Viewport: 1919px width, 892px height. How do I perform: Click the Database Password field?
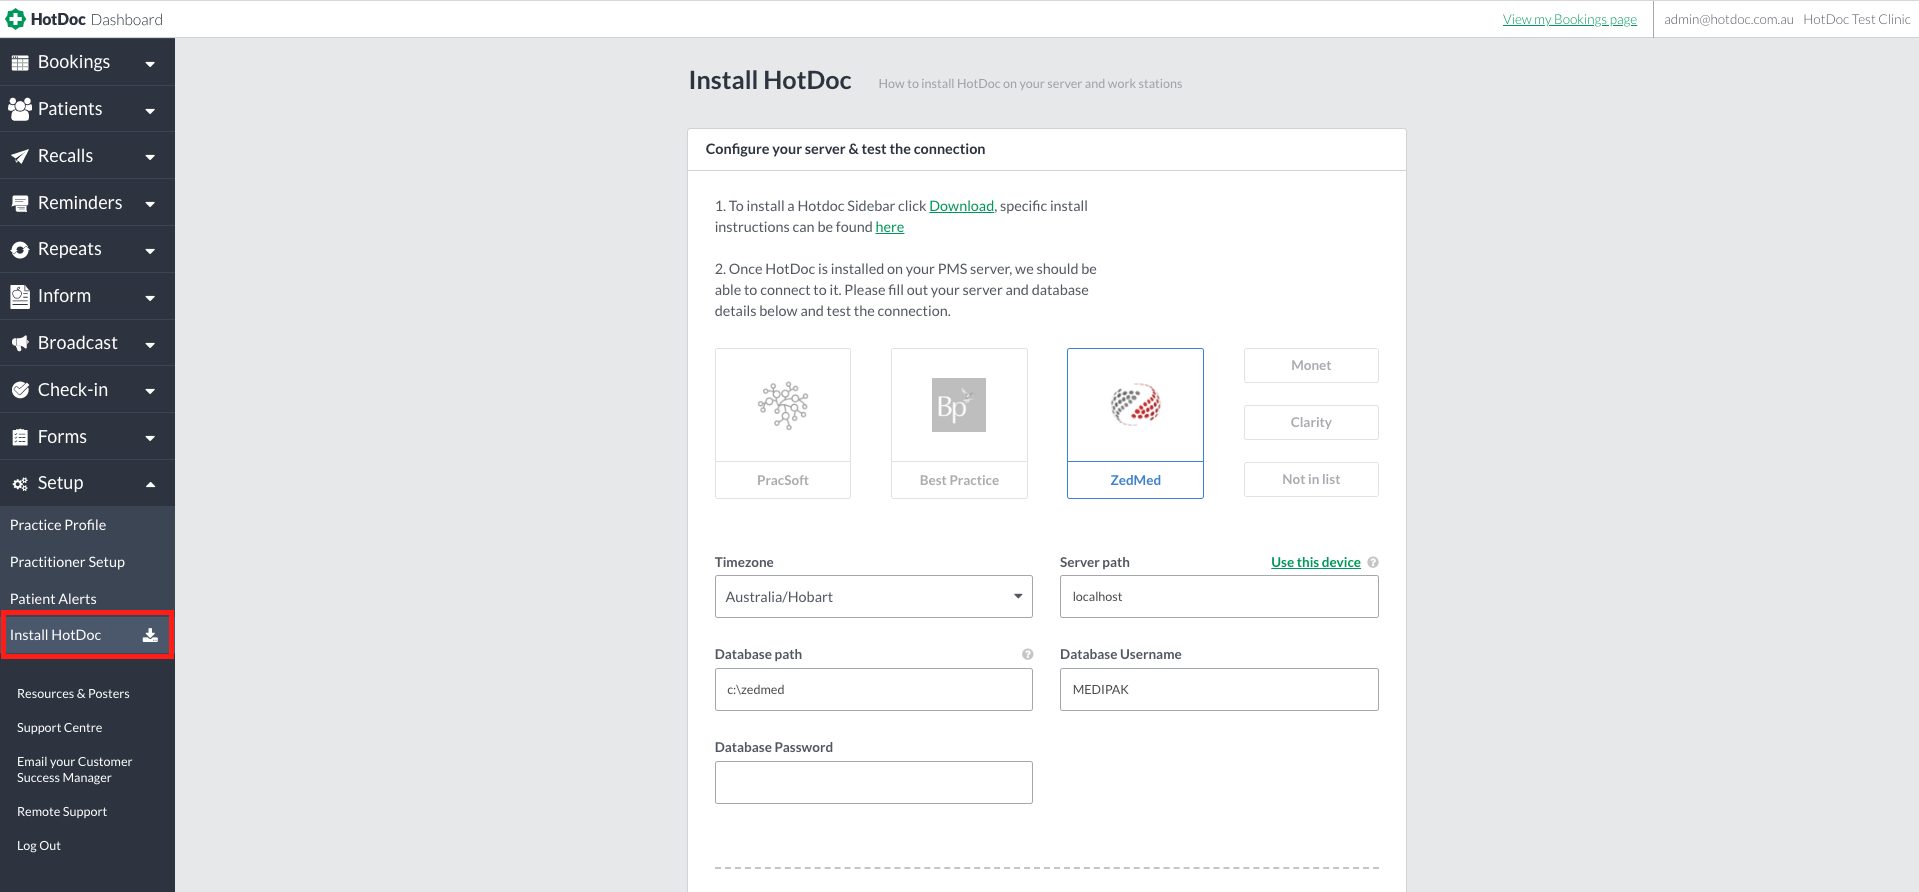click(x=873, y=783)
